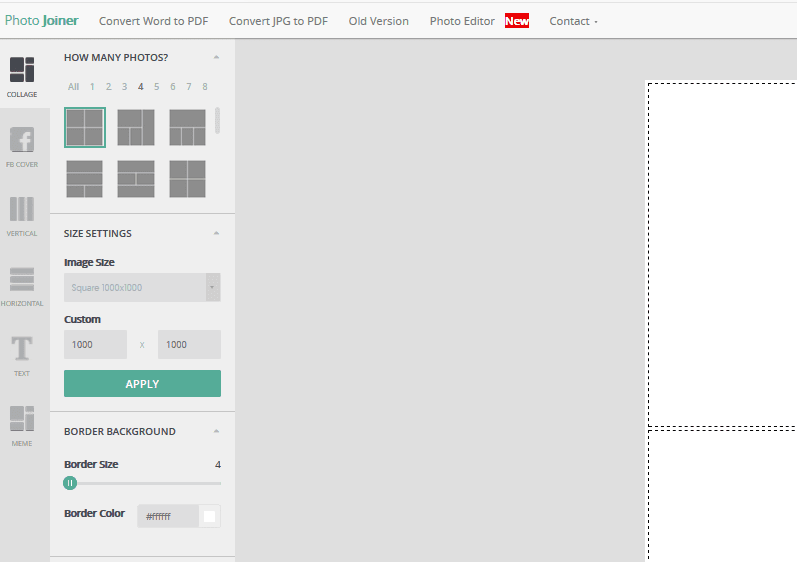Open Convert JPG to PDF link
Screen dimensions: 800x562
(x=278, y=21)
